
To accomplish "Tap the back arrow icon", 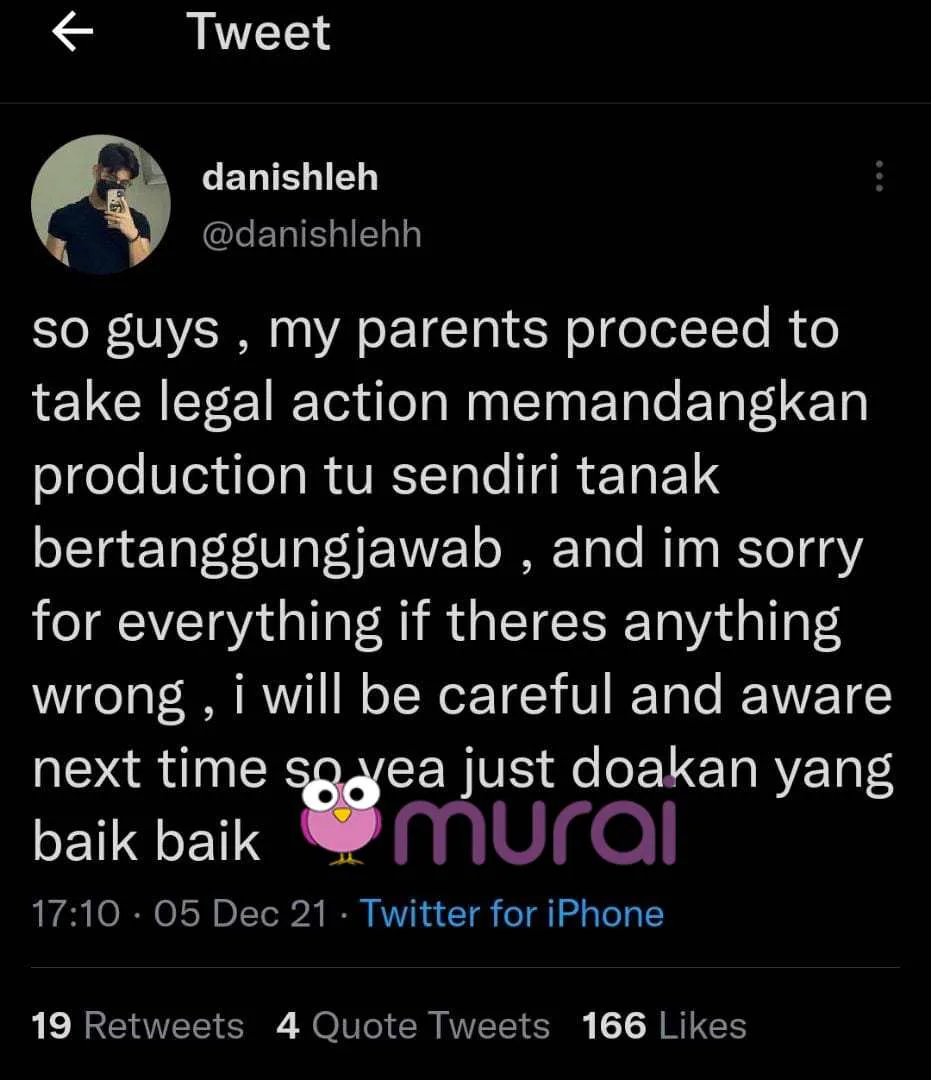I will pyautogui.click(x=72, y=33).
